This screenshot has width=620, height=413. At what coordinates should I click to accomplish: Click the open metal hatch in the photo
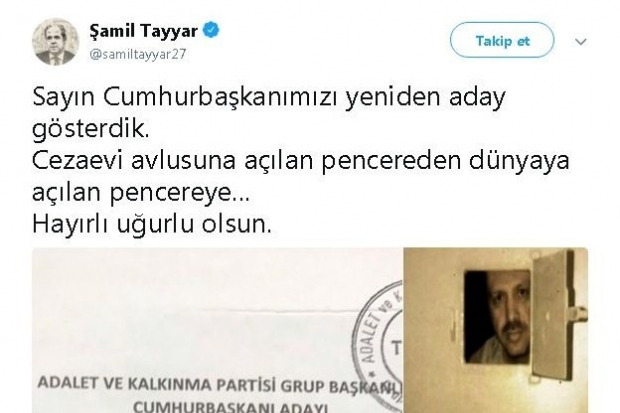pyautogui.click(x=556, y=314)
